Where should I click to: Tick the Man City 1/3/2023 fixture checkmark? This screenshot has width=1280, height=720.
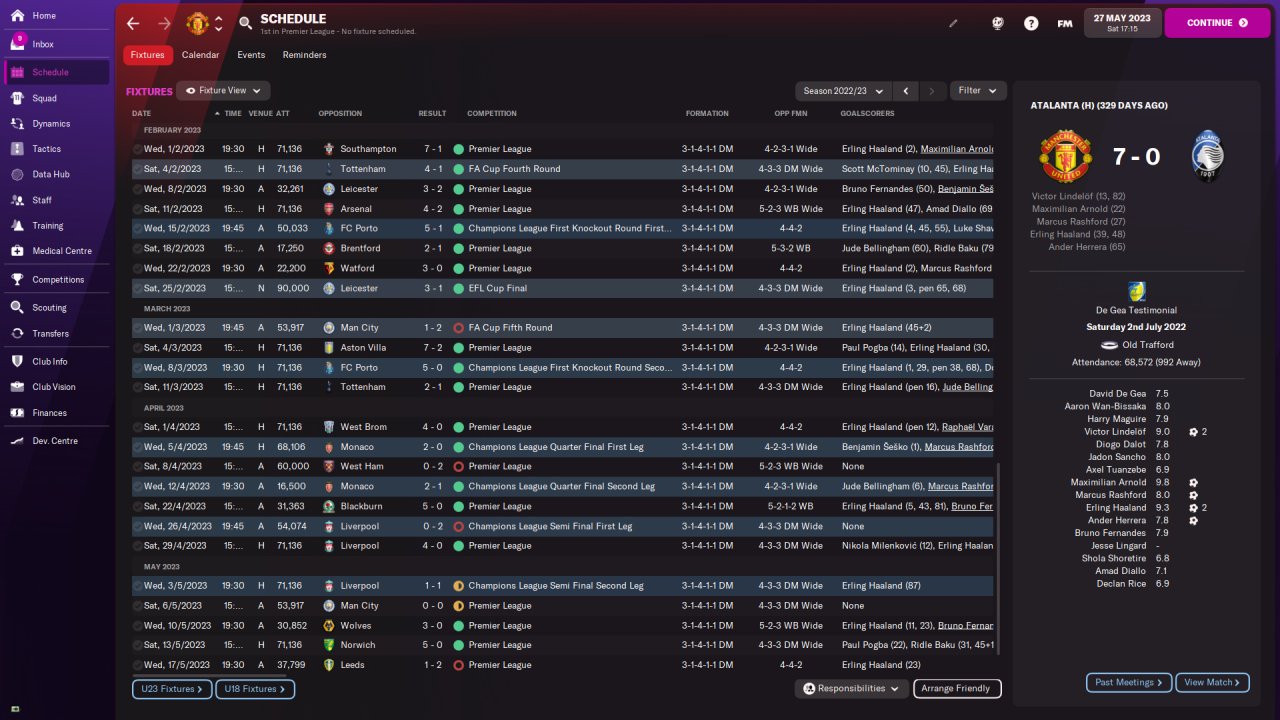[x=138, y=328]
